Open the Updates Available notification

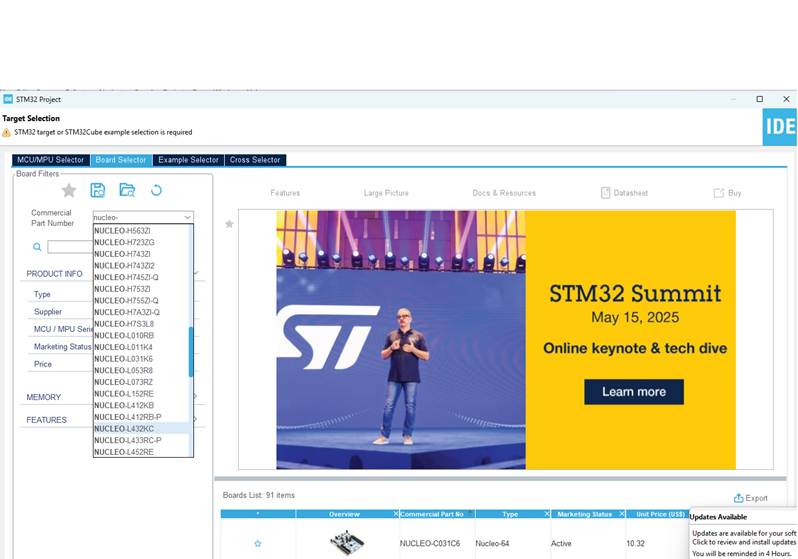[744, 534]
